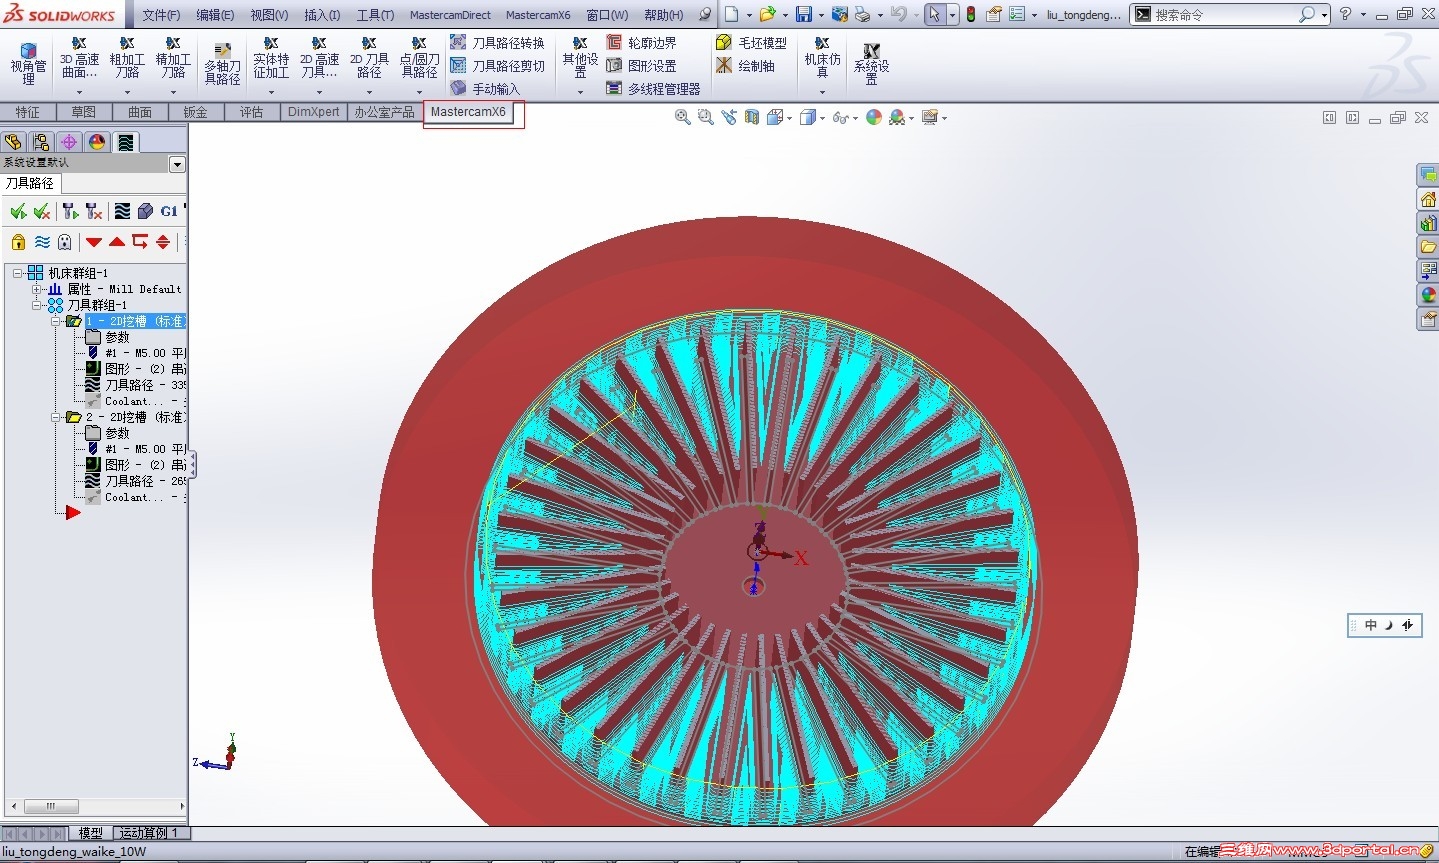
Task: Move insert arrow up with red up triangle
Action: (117, 241)
